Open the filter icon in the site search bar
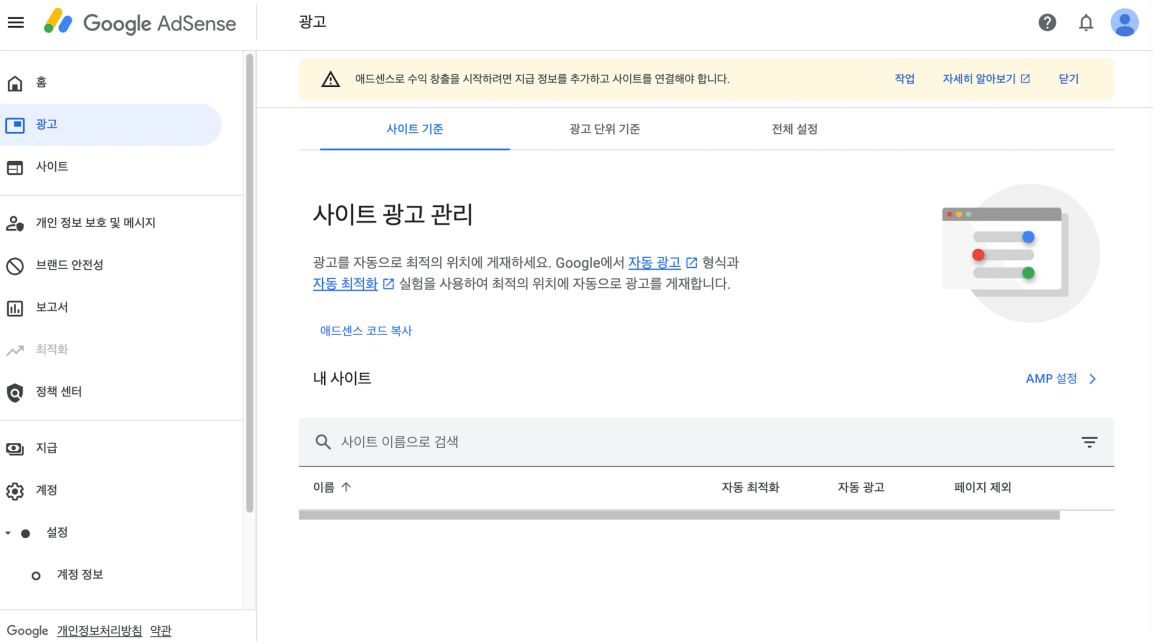This screenshot has width=1153, height=641. tap(1089, 442)
